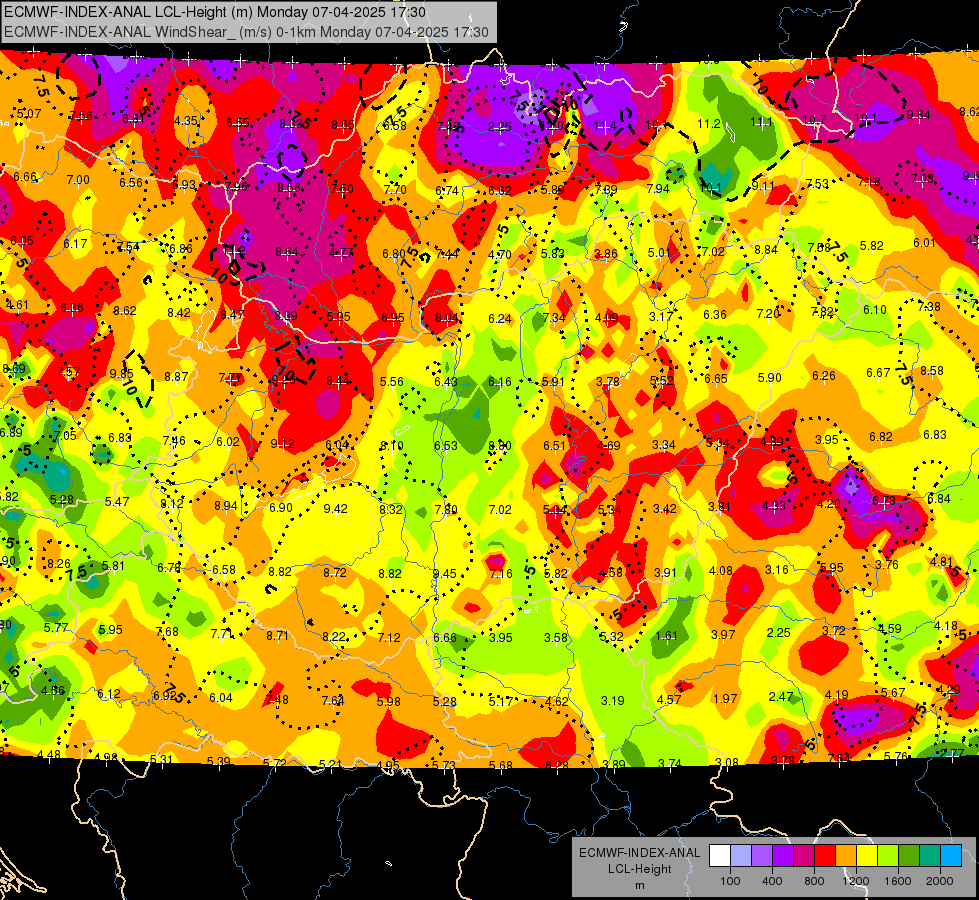Click the sky blue legend swatch after the 2000 tick

click(x=951, y=856)
